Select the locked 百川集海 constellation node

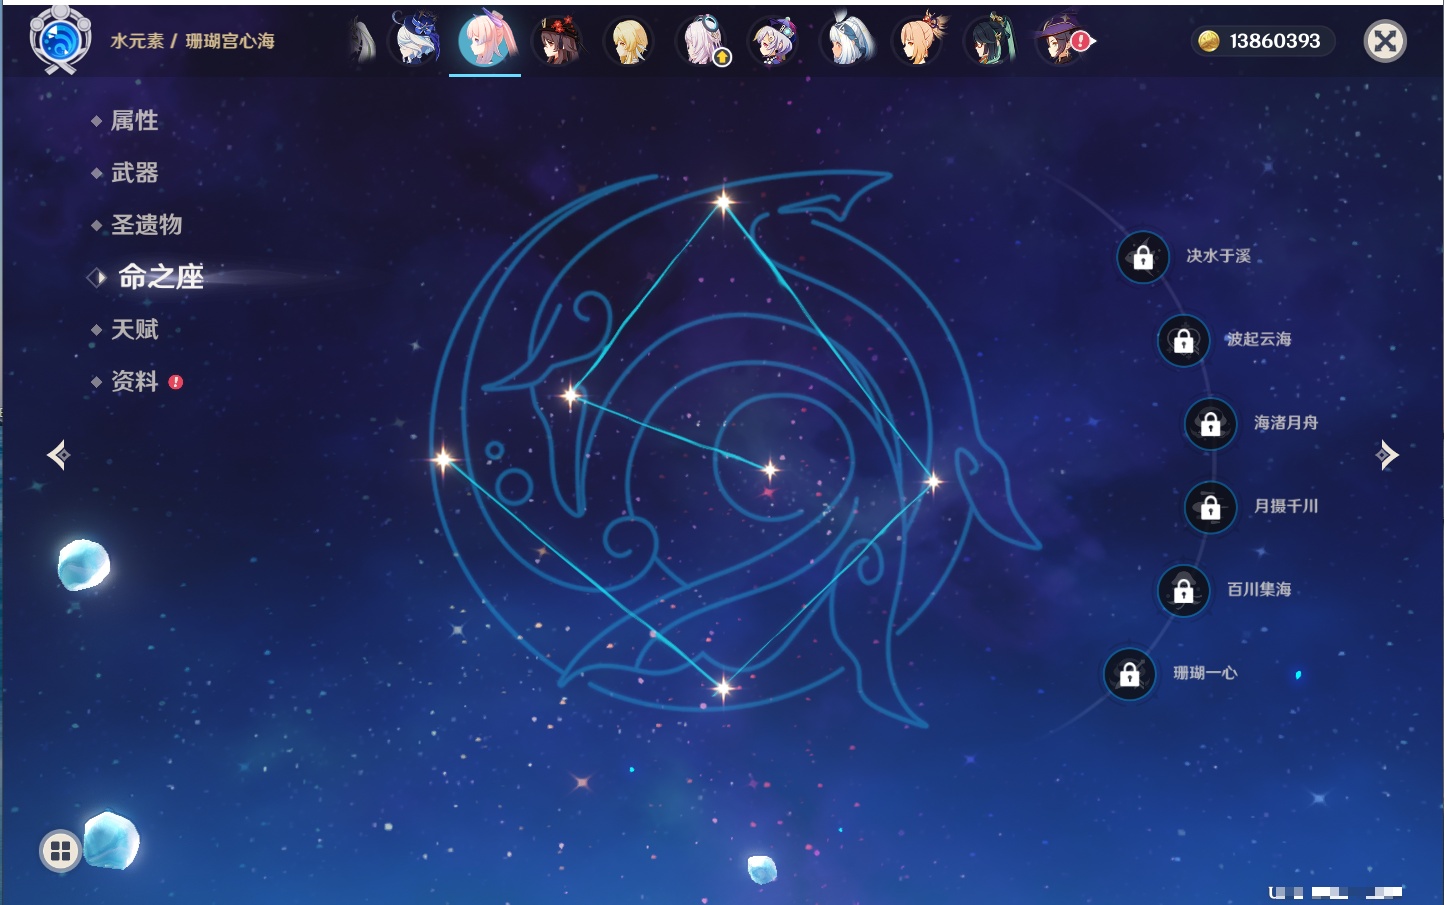[x=1183, y=590]
